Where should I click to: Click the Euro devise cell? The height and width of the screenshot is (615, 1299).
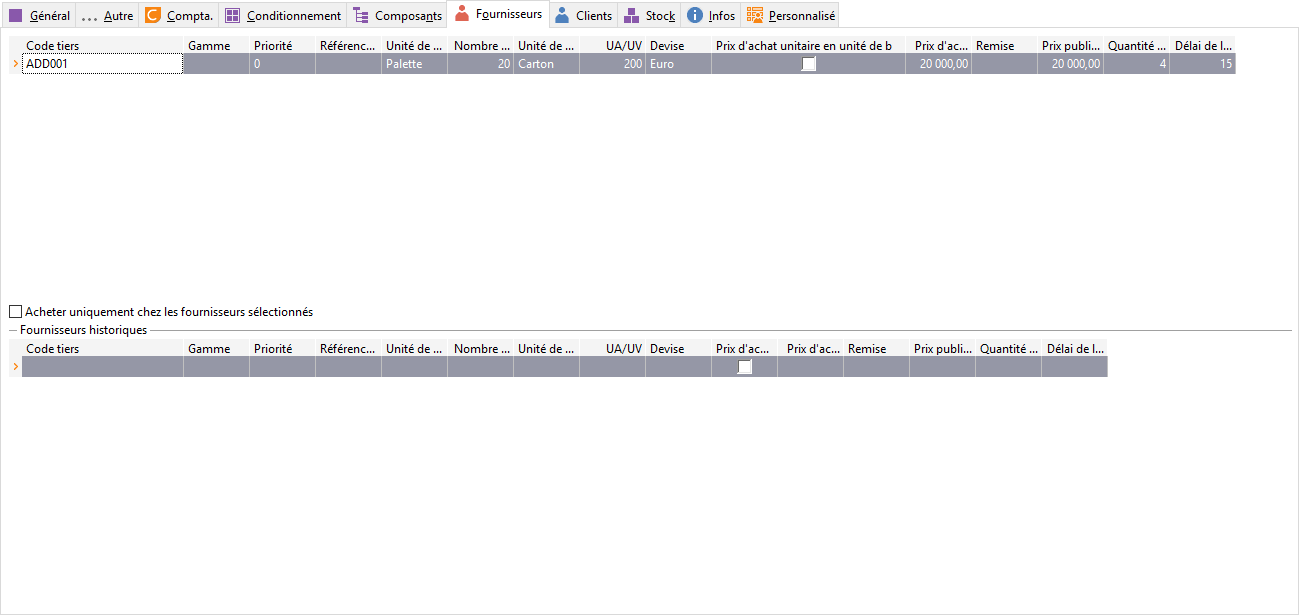tap(679, 64)
